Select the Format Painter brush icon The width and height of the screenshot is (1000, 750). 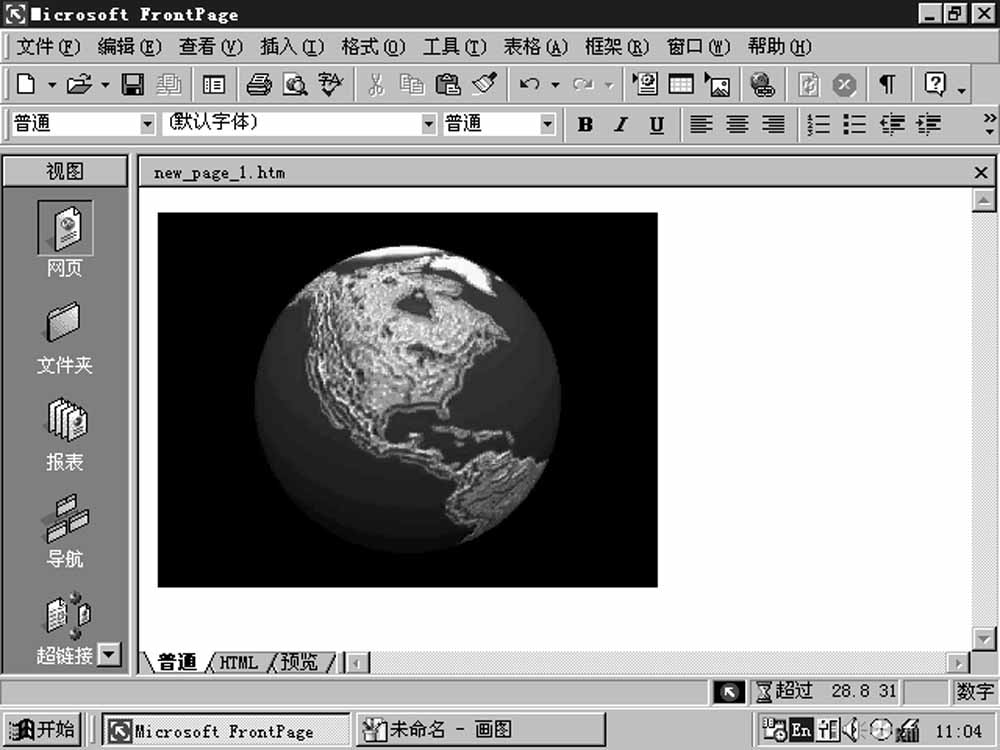point(485,84)
